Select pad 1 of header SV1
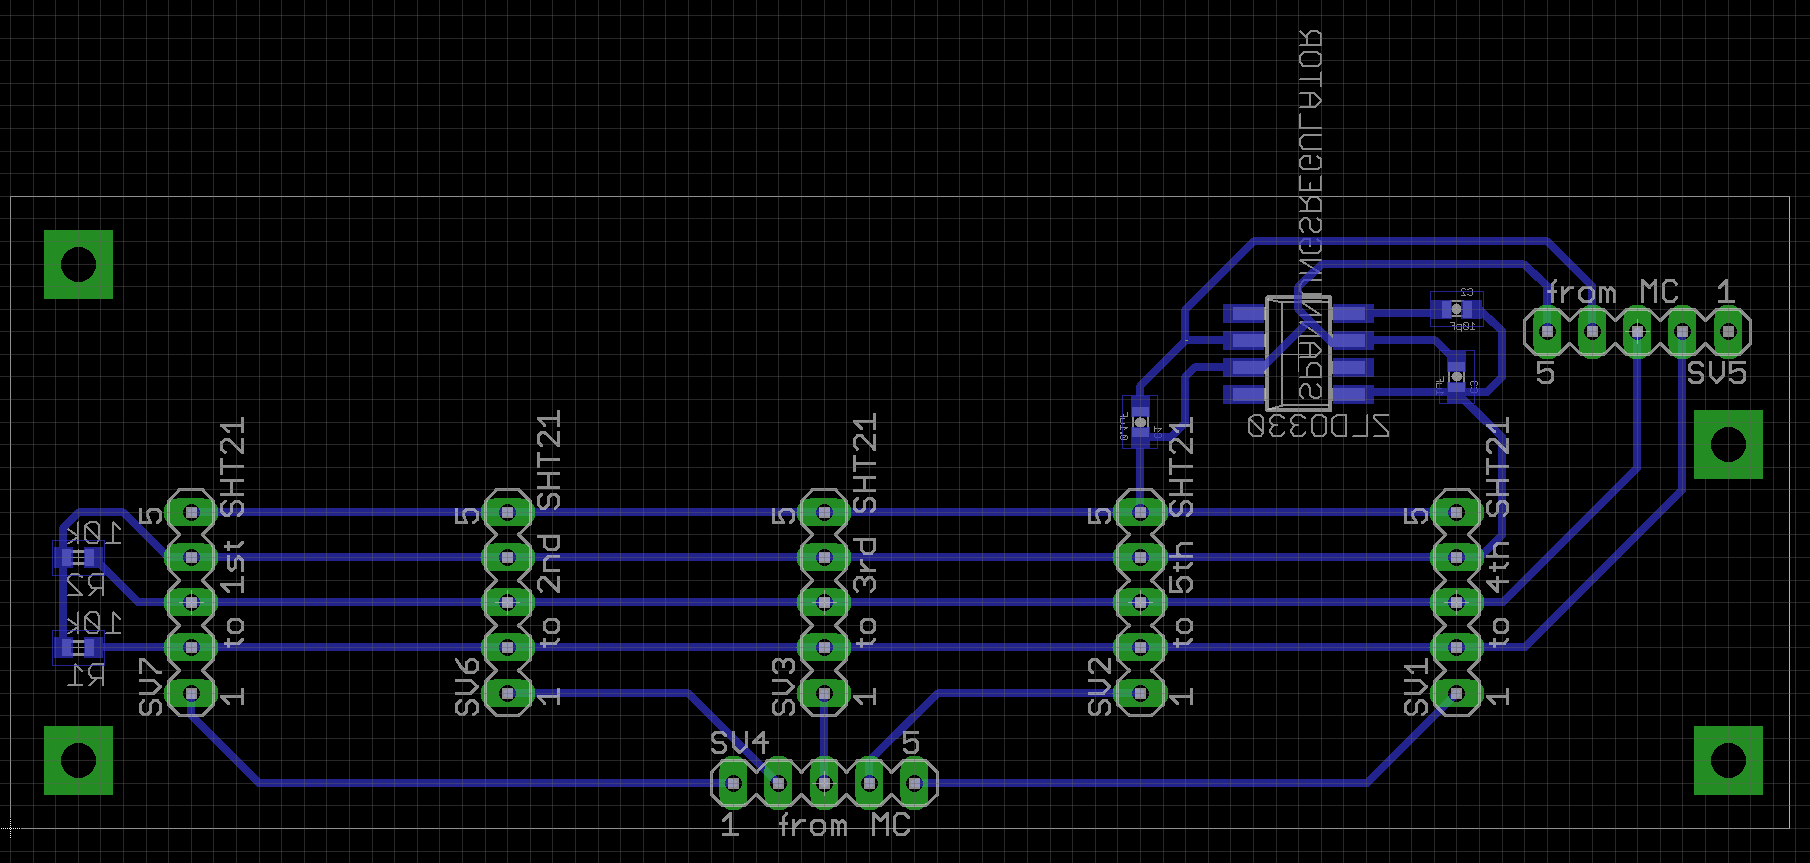Viewport: 1810px width, 863px height. 1456,692
